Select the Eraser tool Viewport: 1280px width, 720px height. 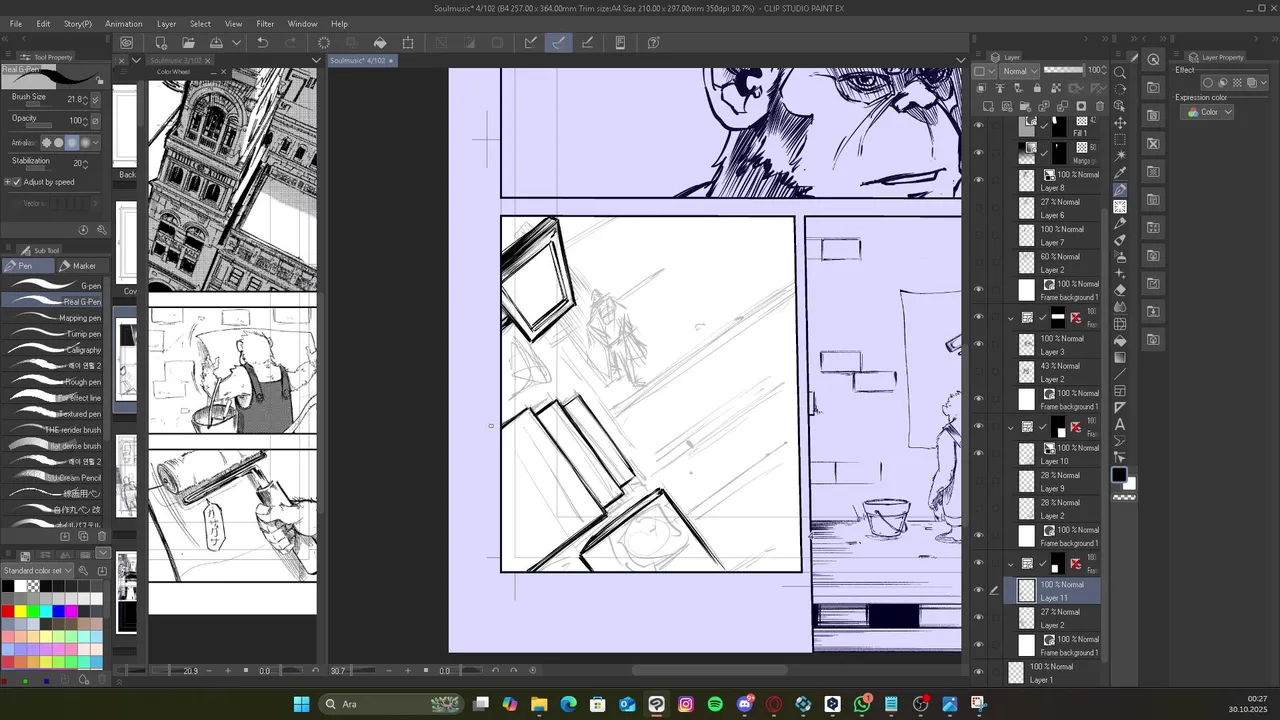(1120, 290)
